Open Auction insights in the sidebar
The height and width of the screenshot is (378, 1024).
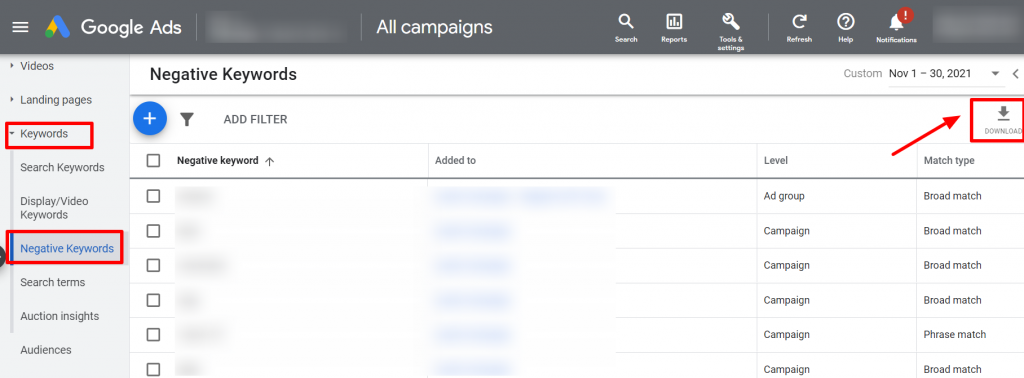tap(60, 316)
